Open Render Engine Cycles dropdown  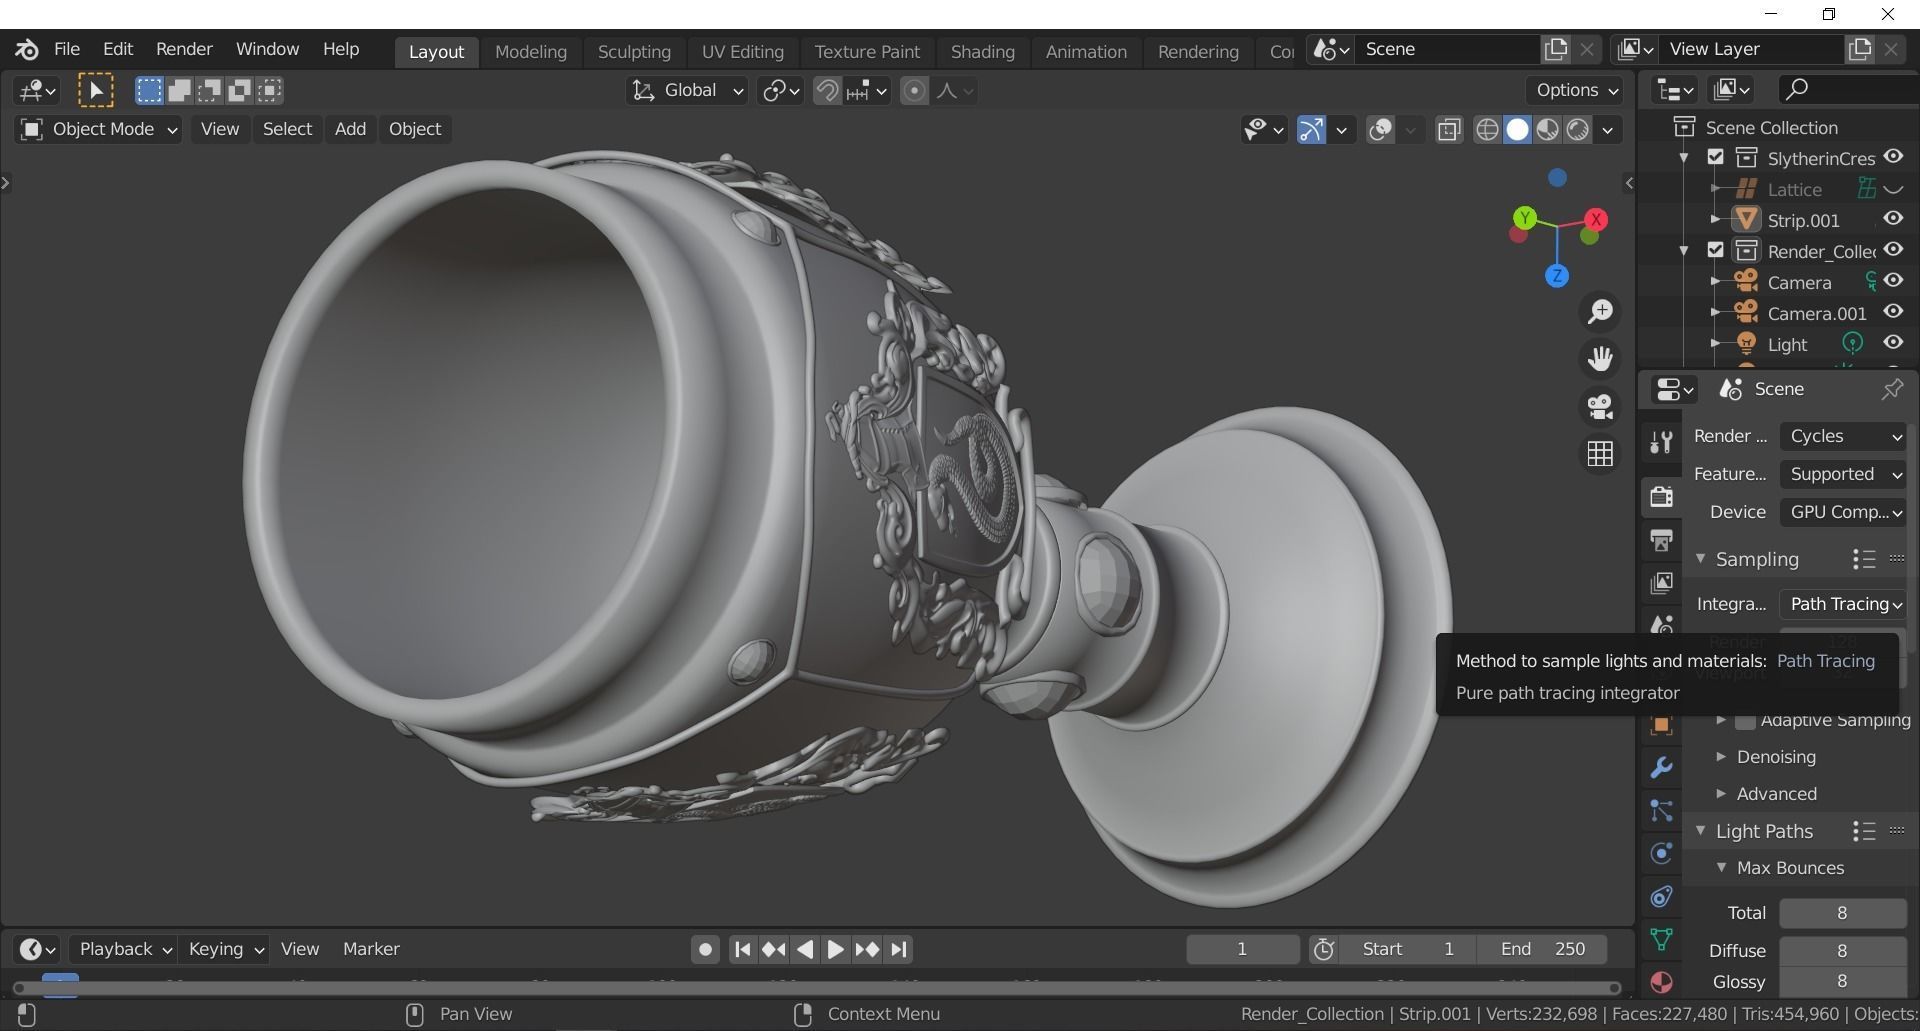coord(1843,436)
